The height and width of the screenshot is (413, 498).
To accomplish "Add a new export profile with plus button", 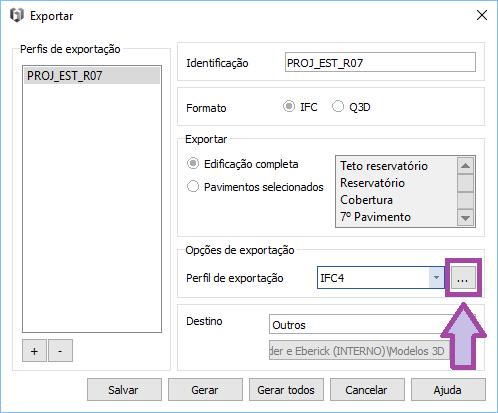I will tap(34, 351).
